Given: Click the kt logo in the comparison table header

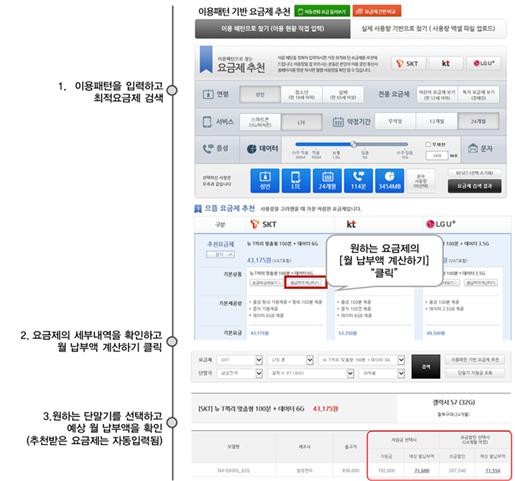Looking at the screenshot, I should click(x=351, y=224).
